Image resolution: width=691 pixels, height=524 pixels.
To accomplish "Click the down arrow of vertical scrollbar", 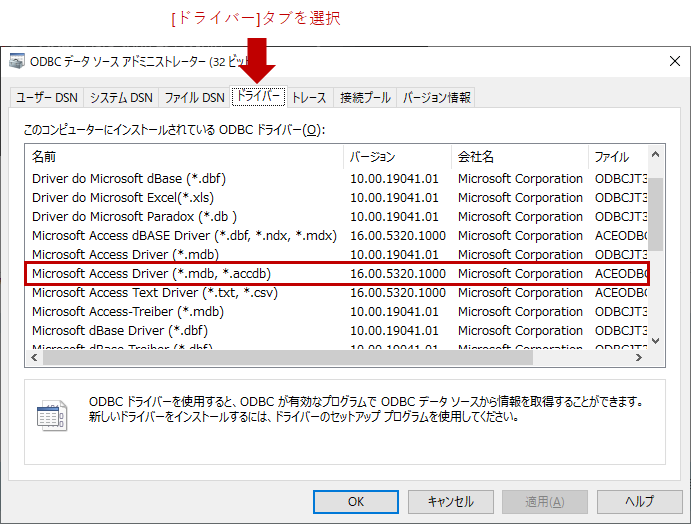I will pos(655,341).
